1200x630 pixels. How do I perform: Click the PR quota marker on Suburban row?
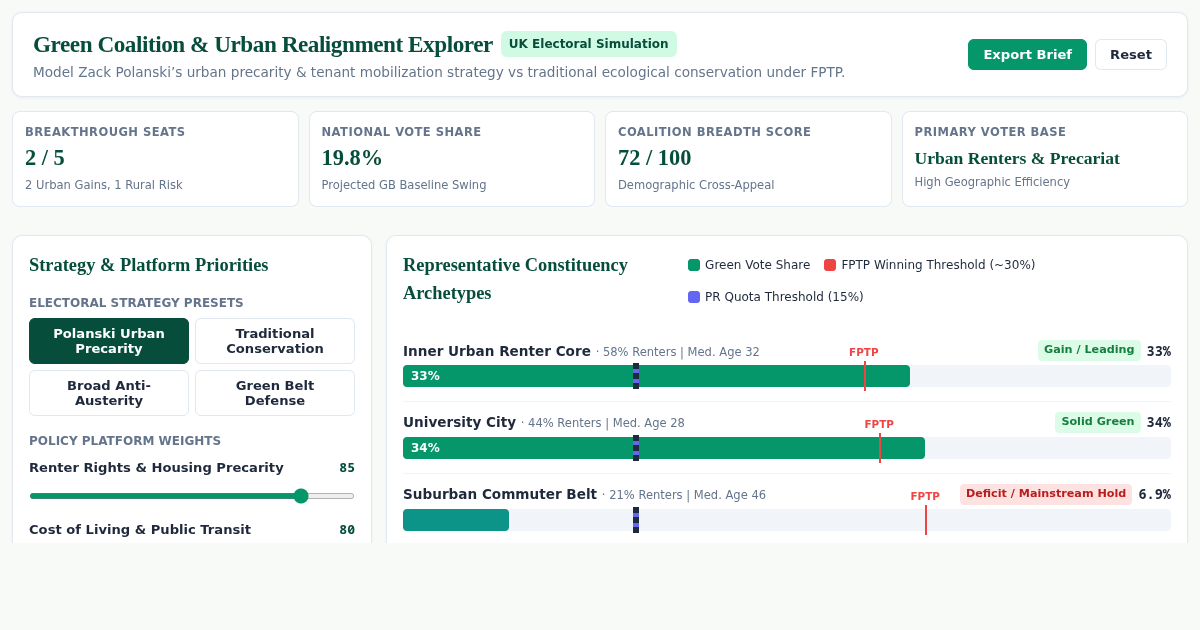(636, 520)
